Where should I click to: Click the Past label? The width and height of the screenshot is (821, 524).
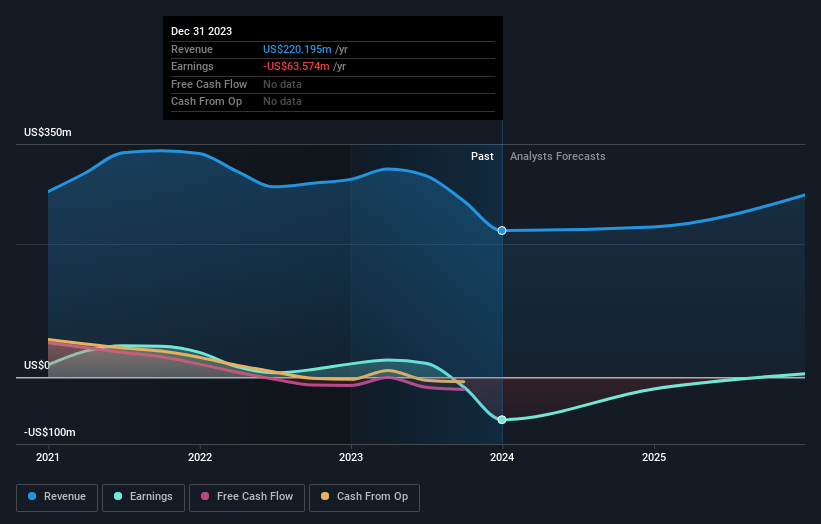482,156
